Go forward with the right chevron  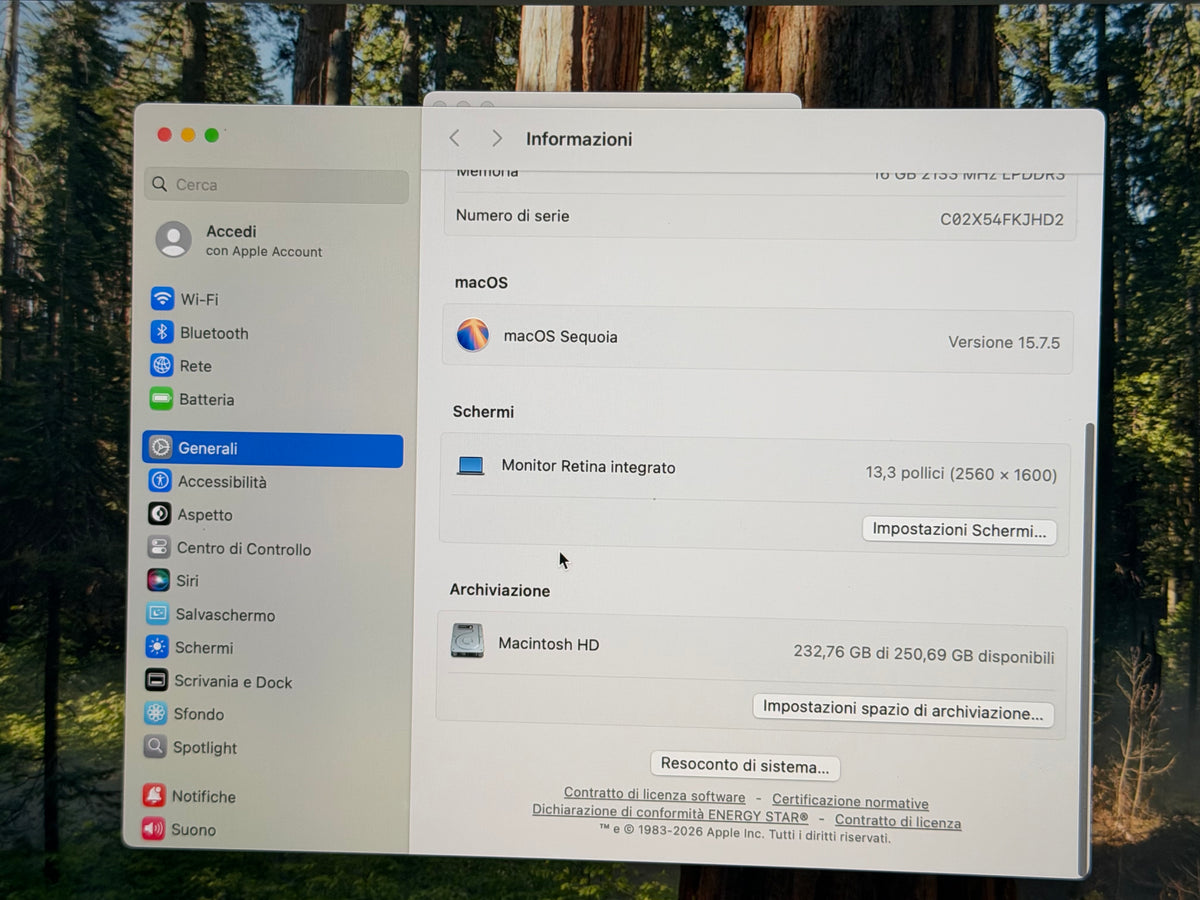[496, 138]
